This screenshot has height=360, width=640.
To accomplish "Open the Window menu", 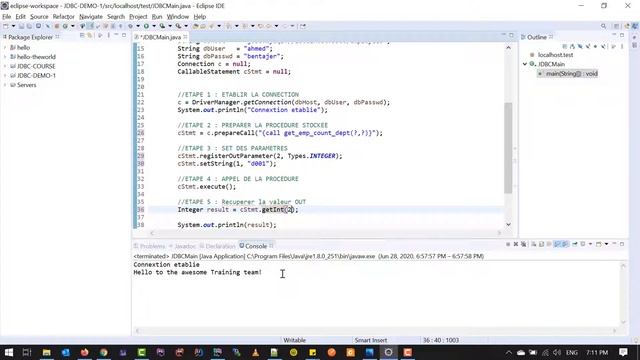I will click(x=178, y=17).
